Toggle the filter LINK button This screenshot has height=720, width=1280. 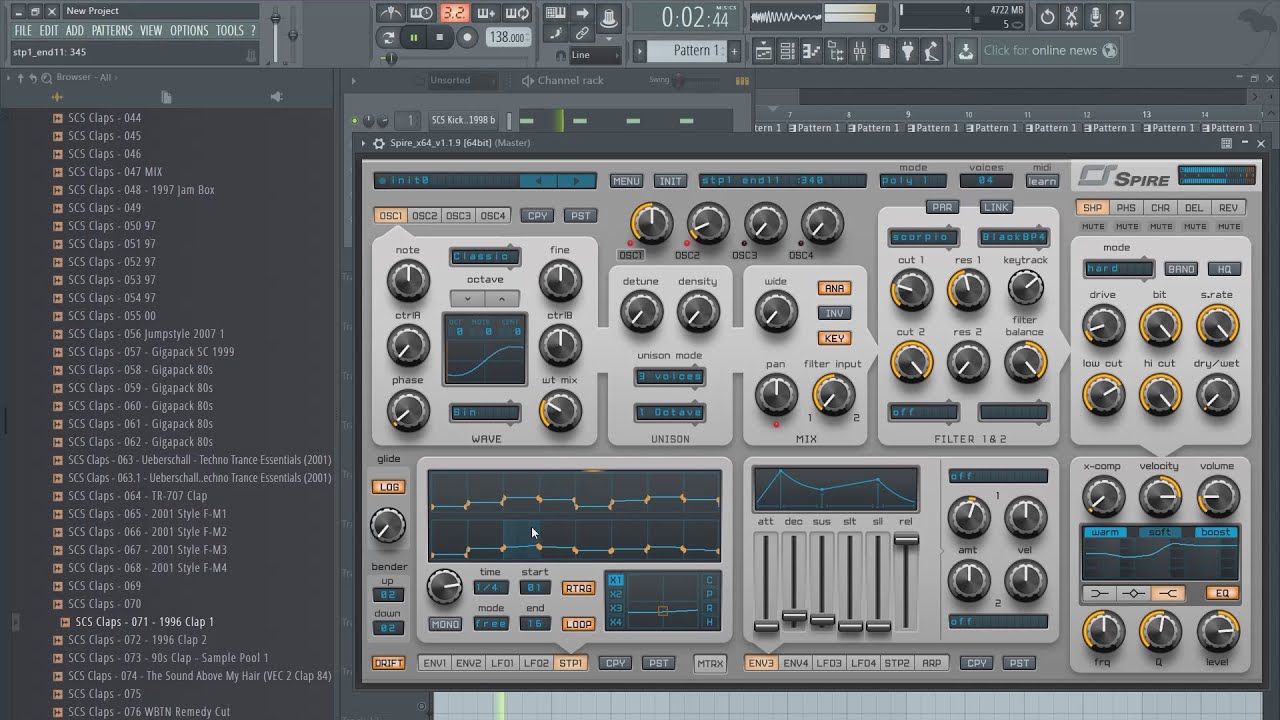[x=996, y=207]
